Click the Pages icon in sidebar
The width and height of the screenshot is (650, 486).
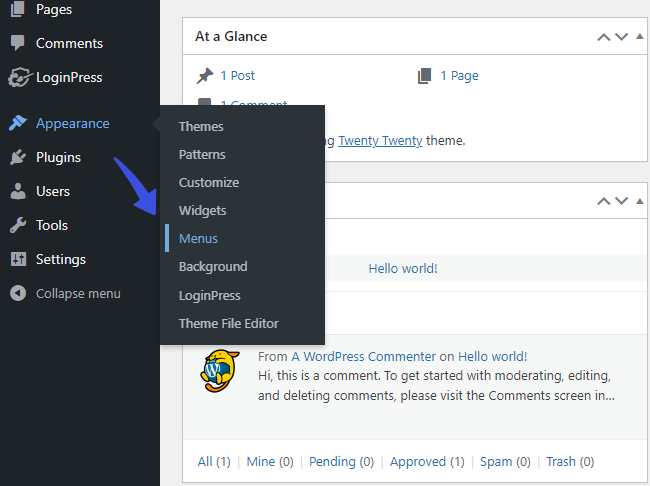17,9
